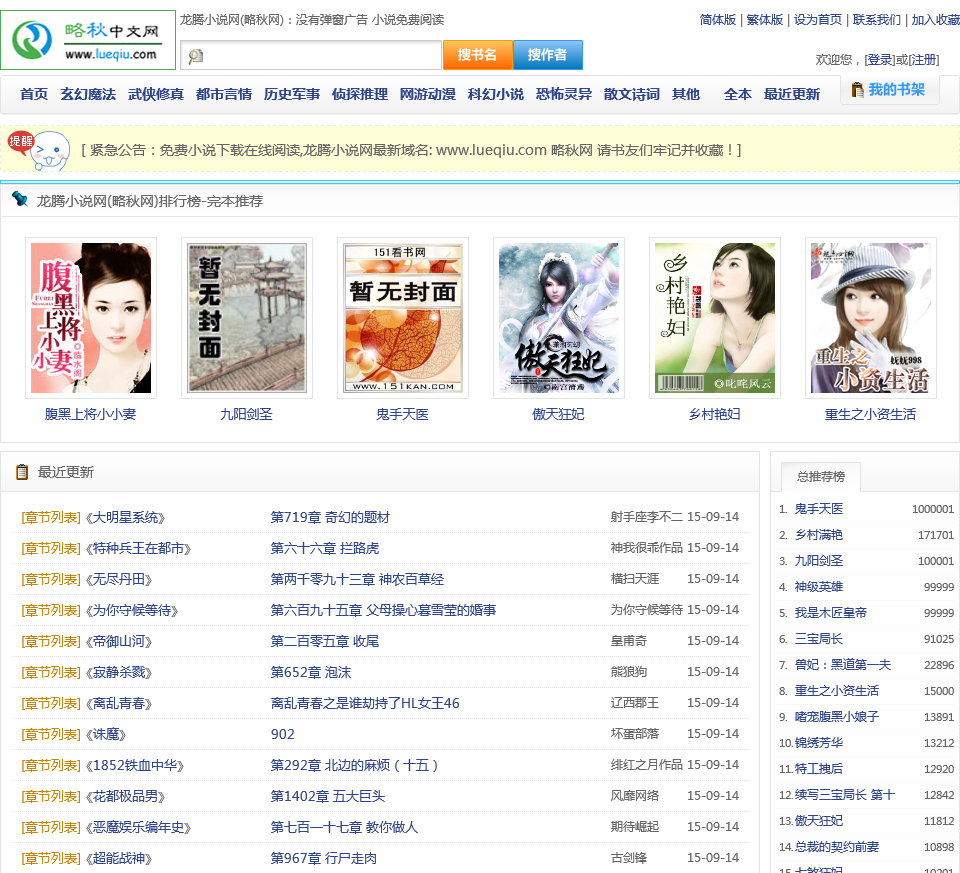Open chapter 第1402章 五大巨头
The image size is (960, 873).
coord(328,797)
